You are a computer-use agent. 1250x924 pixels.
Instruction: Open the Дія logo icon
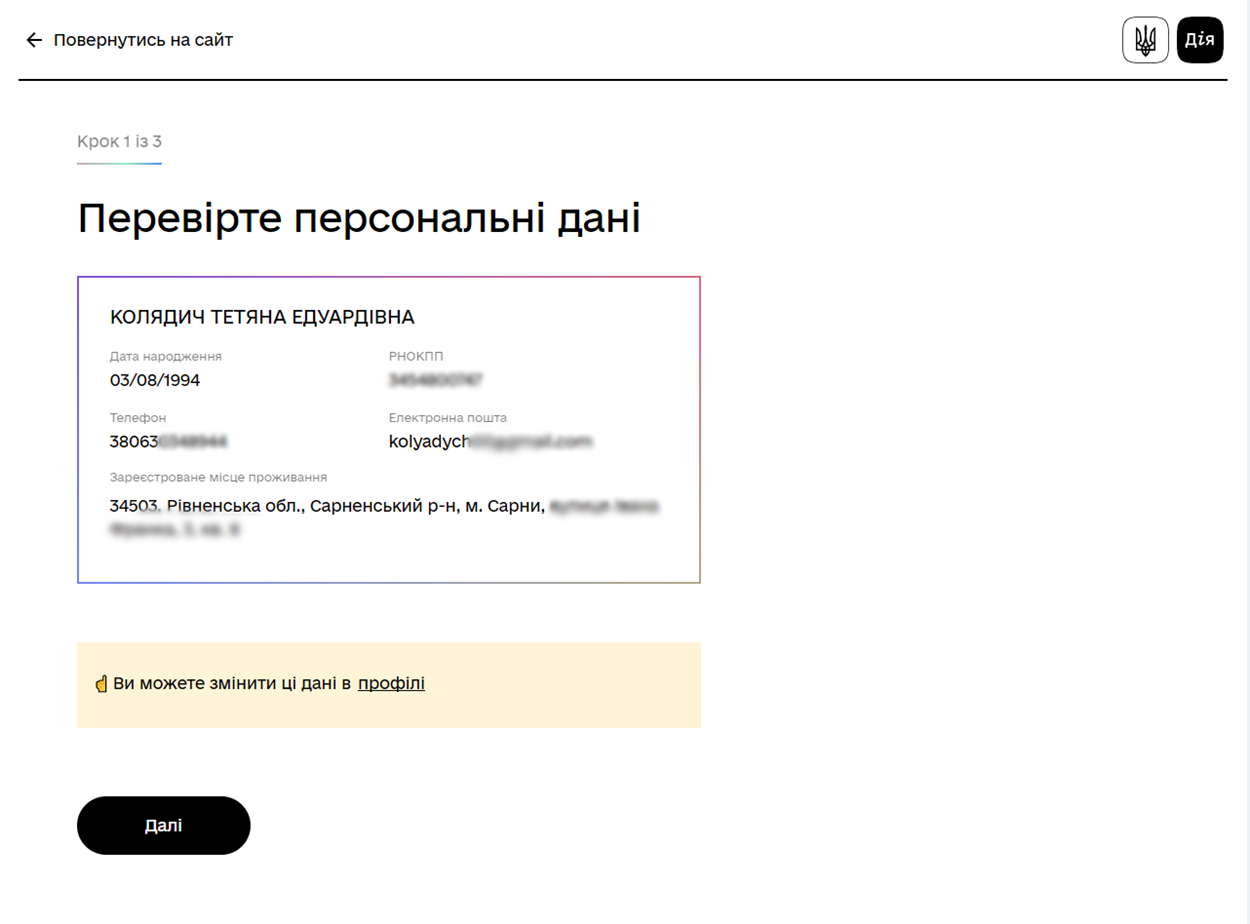pos(1200,41)
